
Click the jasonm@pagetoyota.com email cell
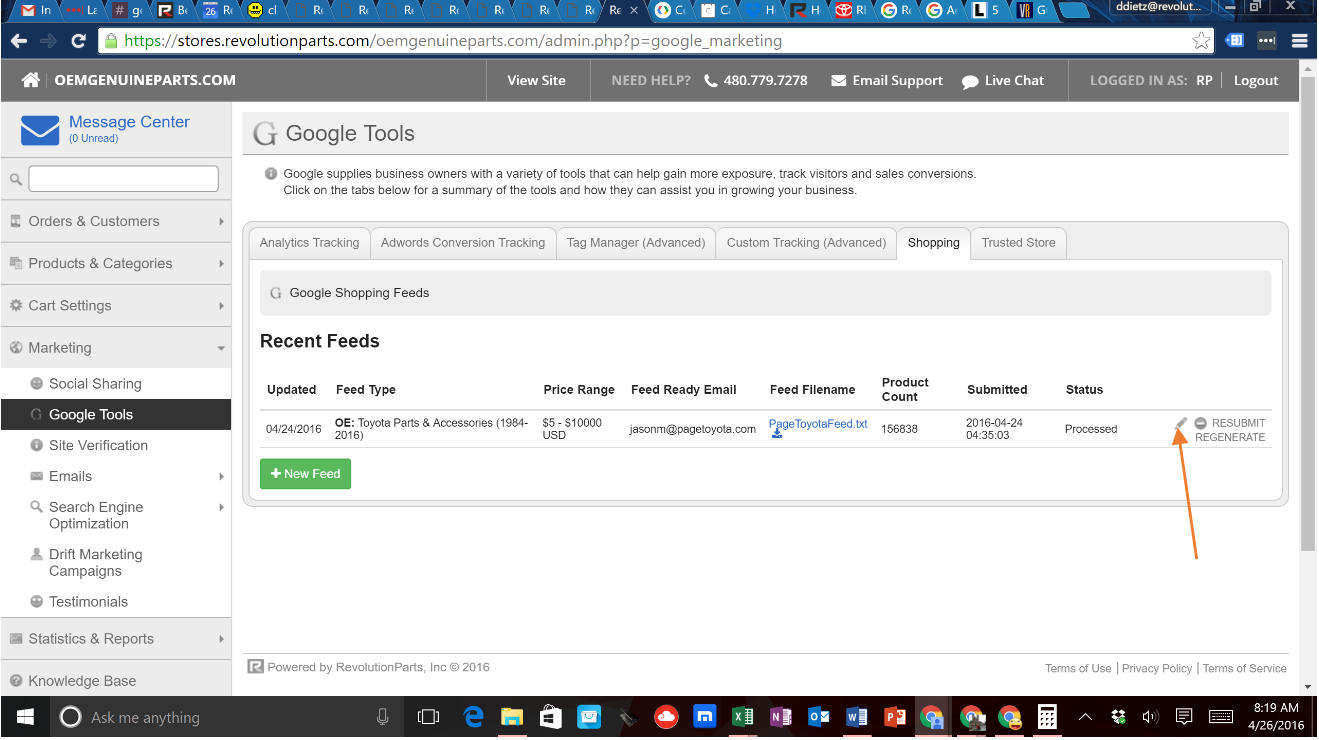[693, 429]
